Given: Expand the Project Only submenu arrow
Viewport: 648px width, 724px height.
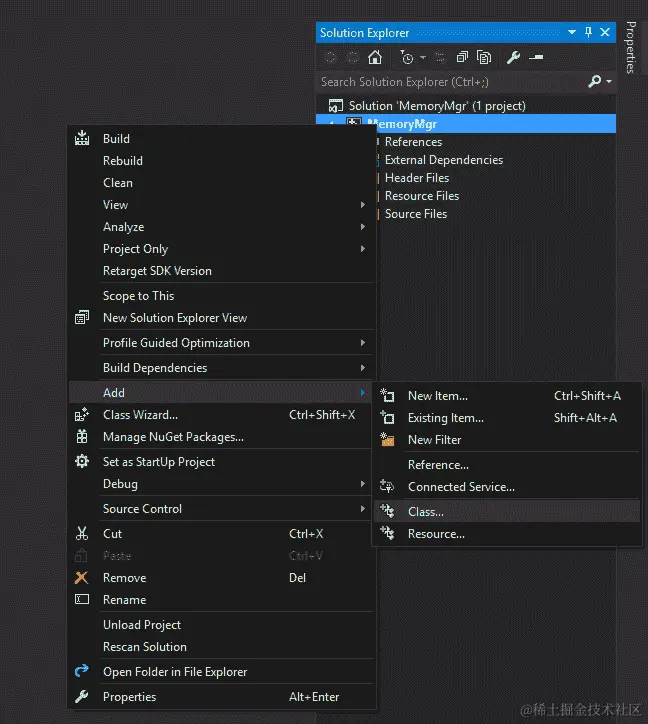Looking at the screenshot, I should tap(363, 249).
